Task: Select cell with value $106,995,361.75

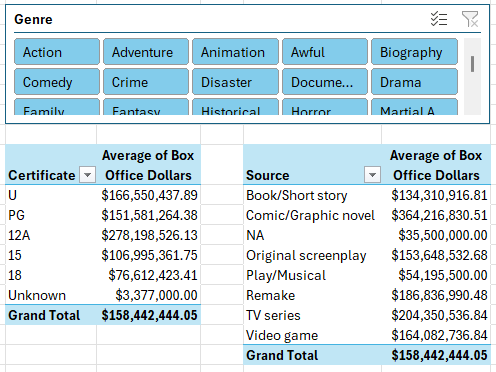Action: (149, 255)
